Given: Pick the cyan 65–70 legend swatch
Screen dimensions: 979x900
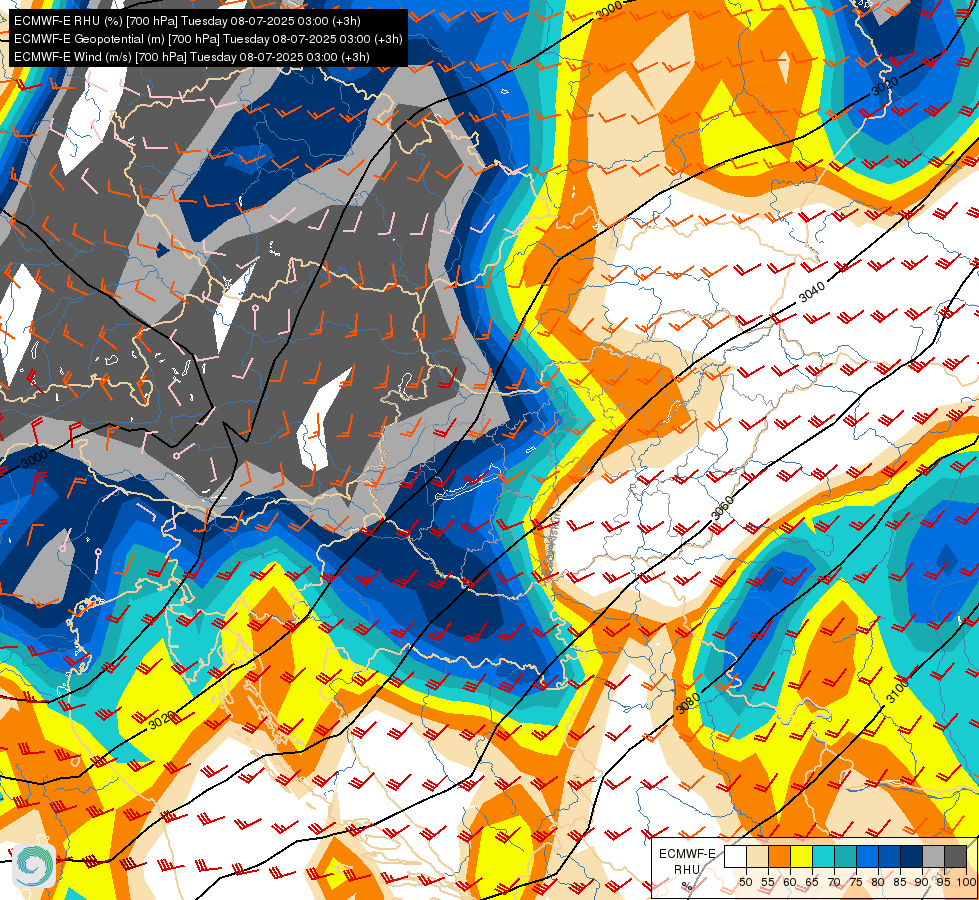Looking at the screenshot, I should 824,856.
